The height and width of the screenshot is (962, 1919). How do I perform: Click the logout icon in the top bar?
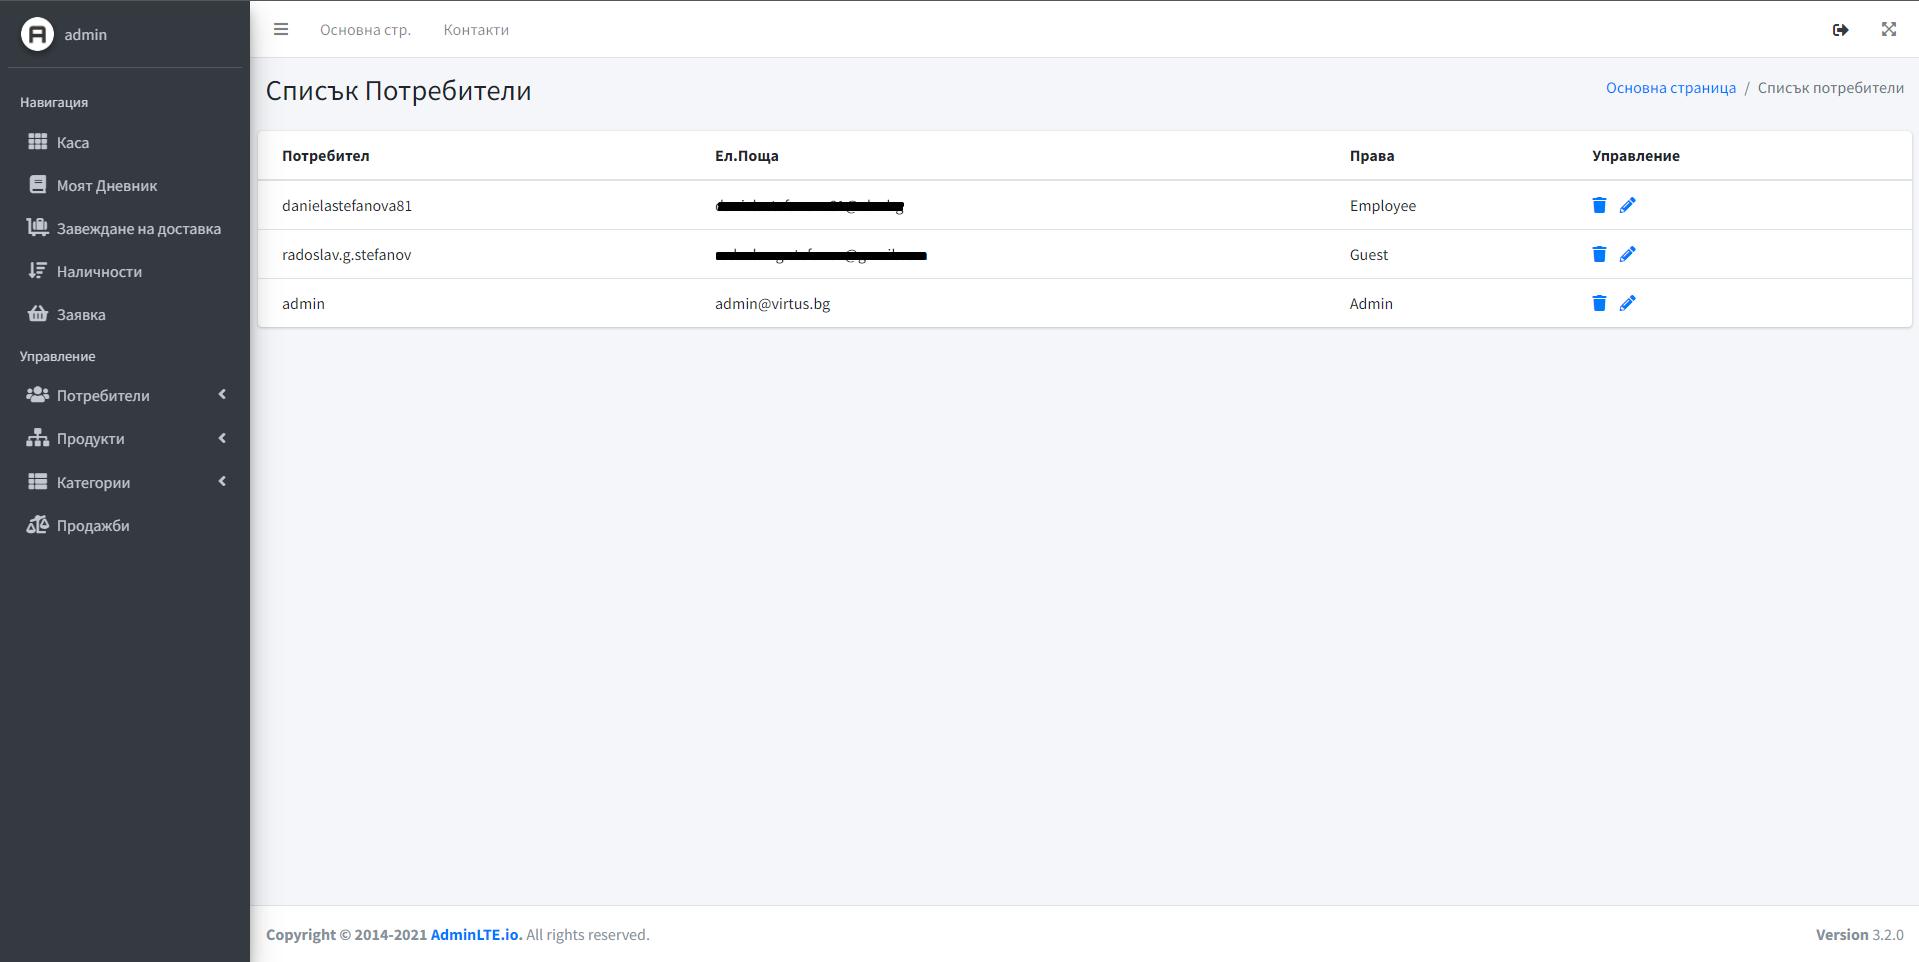click(1840, 30)
